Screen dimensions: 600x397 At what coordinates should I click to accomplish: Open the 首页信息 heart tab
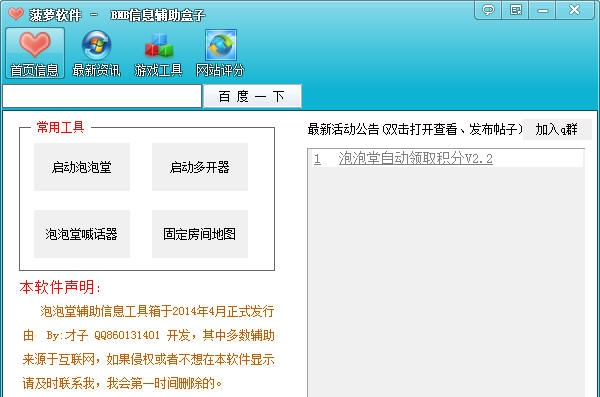pos(34,53)
